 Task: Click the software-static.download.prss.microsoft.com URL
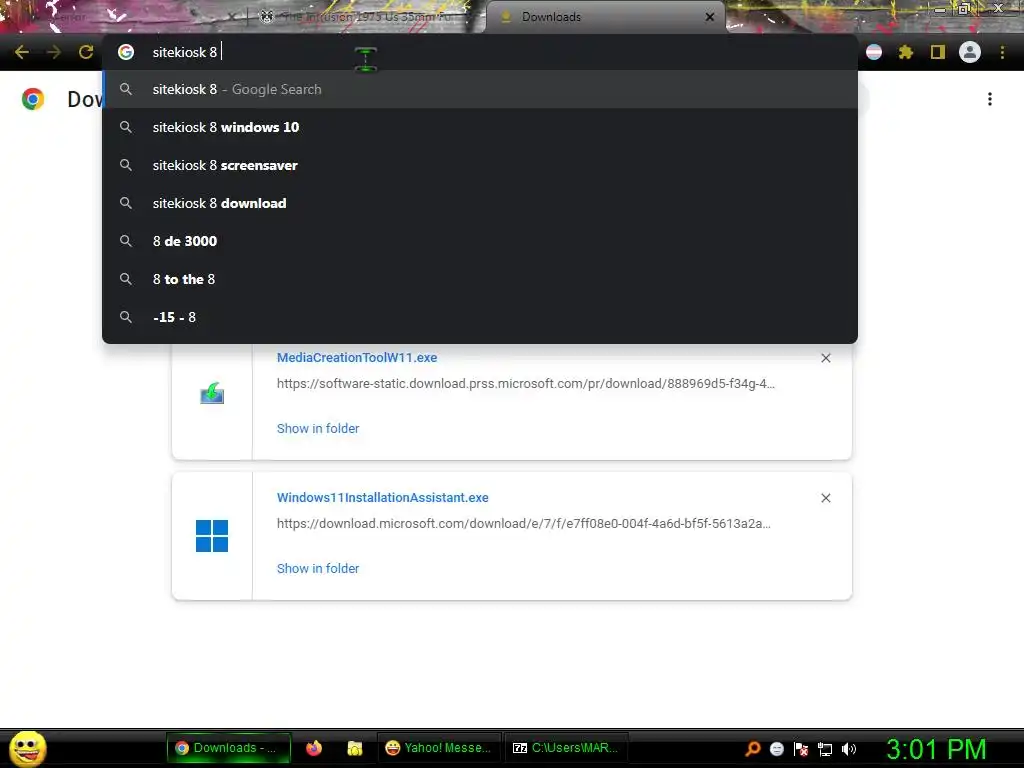[x=526, y=383]
